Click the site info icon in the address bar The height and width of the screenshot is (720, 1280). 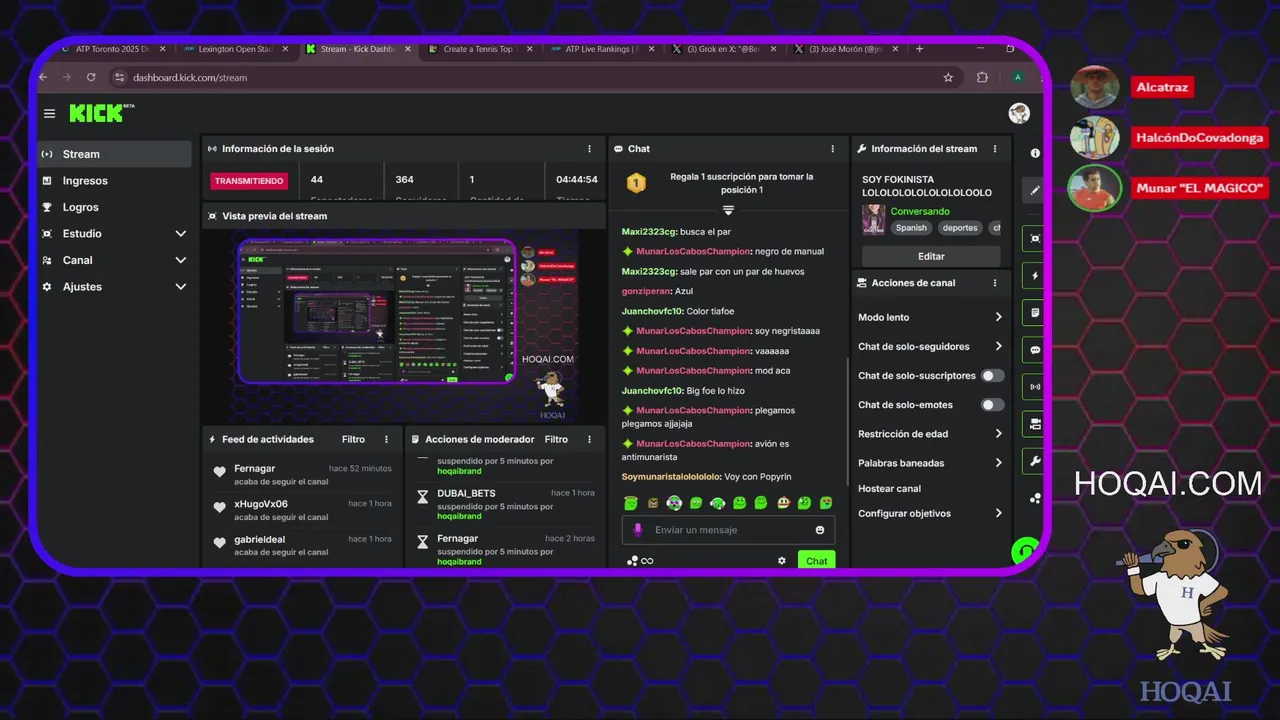[120, 77]
